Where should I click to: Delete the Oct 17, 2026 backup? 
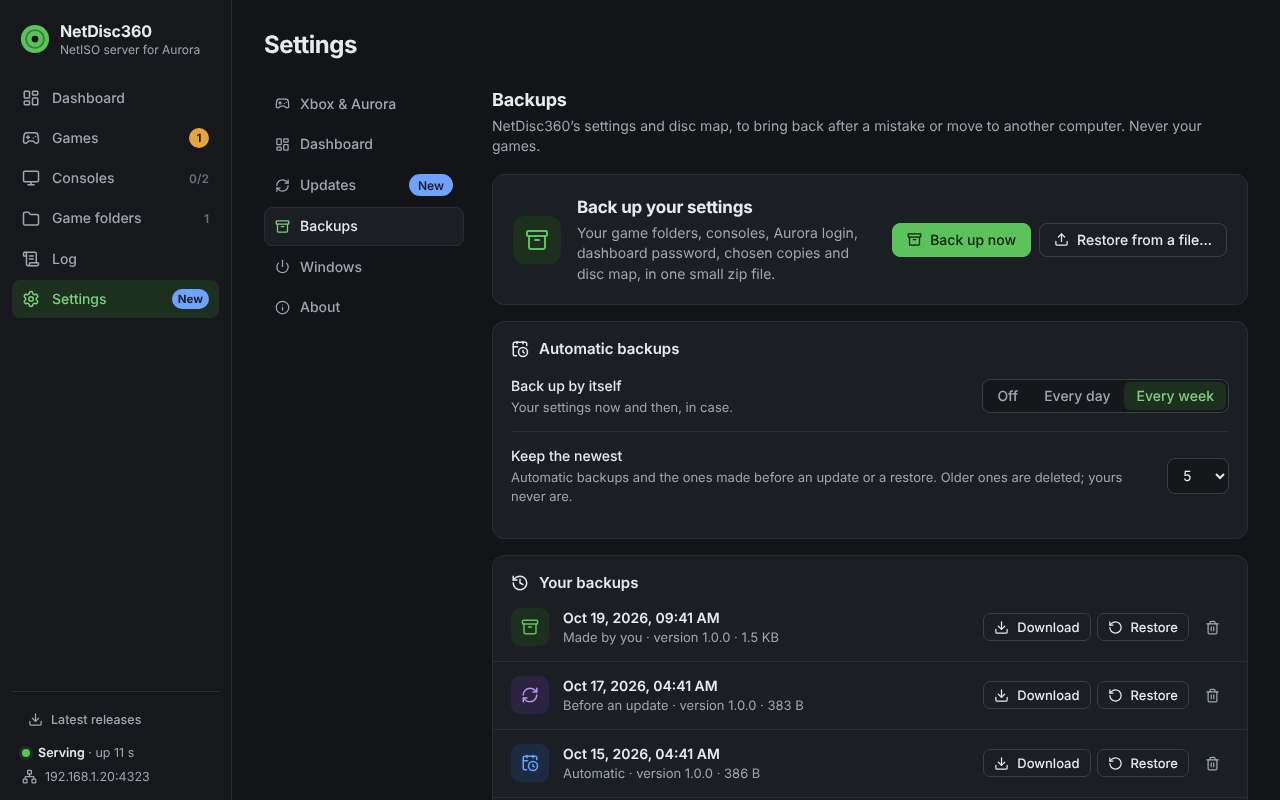(1212, 695)
